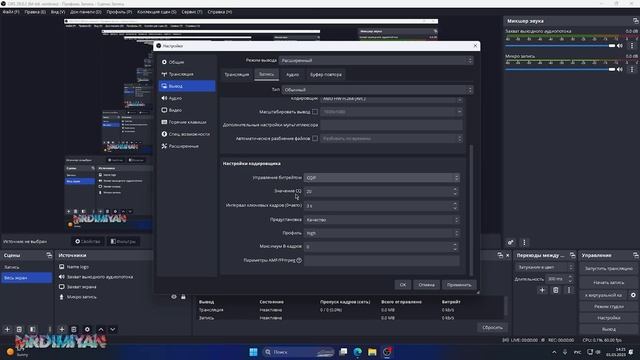Enable Масштабировать вывод checkbox
The image size is (640, 360).
coord(315,111)
